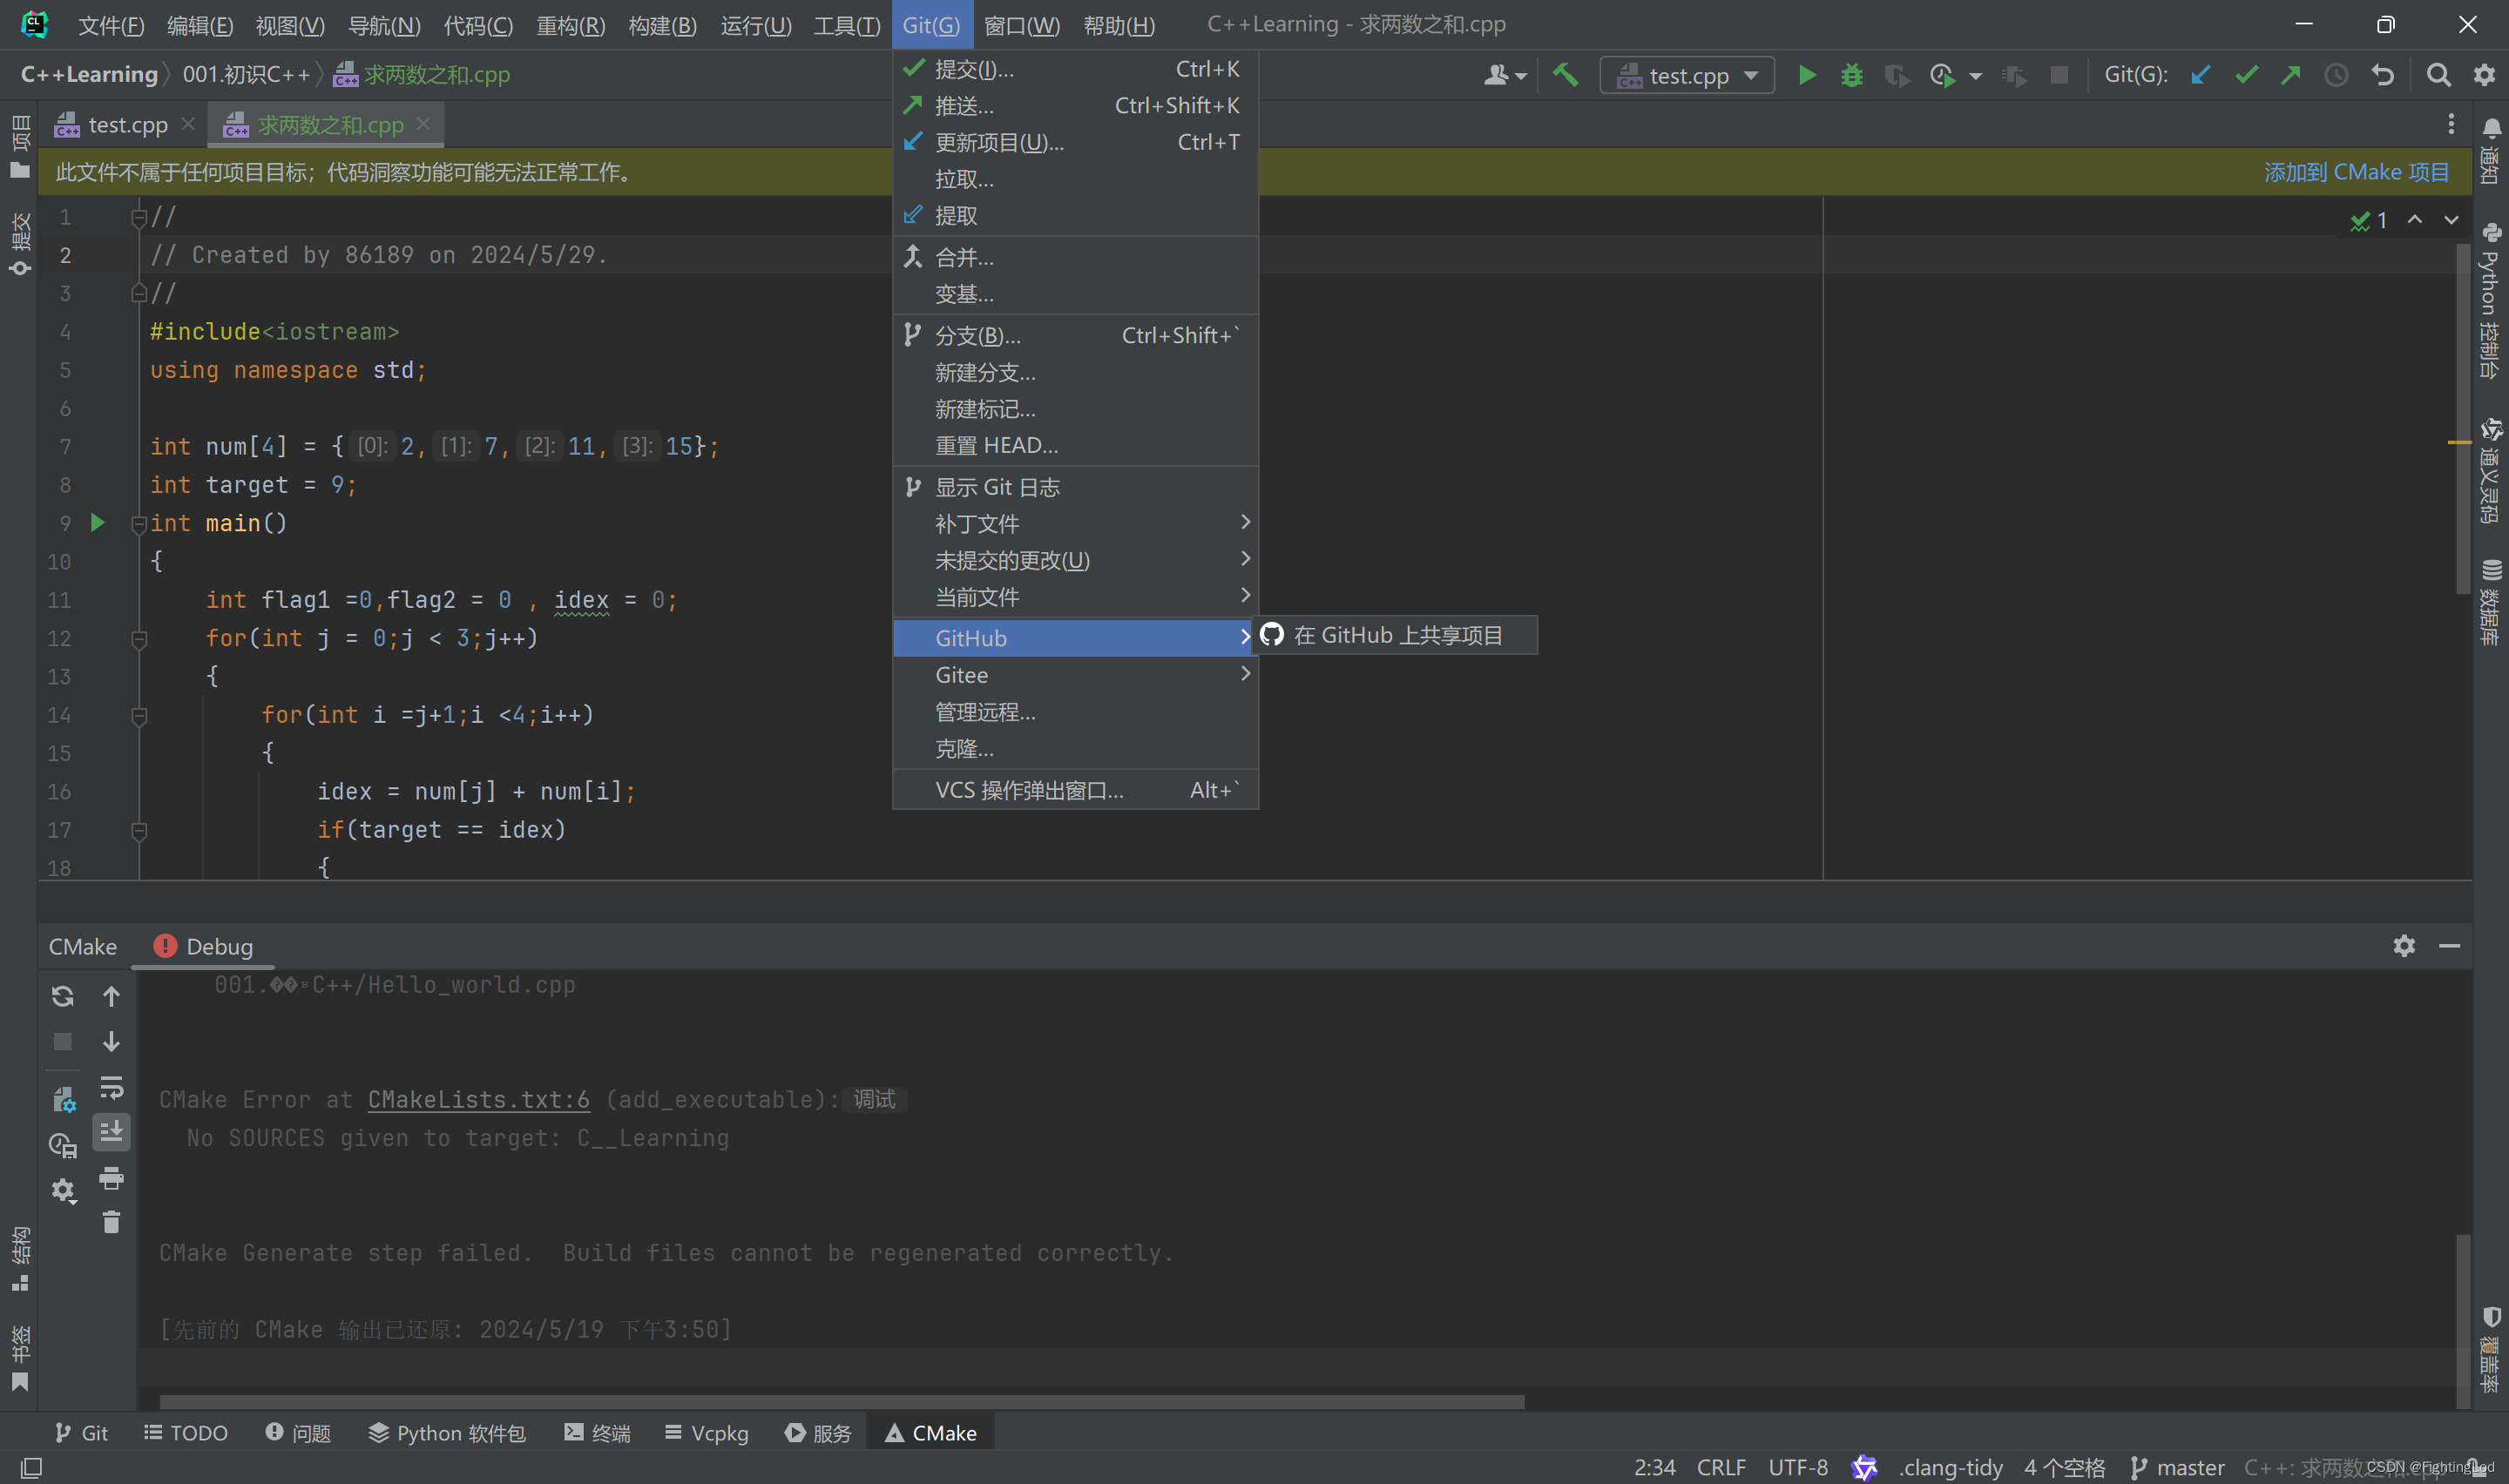Click UTF-8 encoding in status bar

click(1797, 1467)
